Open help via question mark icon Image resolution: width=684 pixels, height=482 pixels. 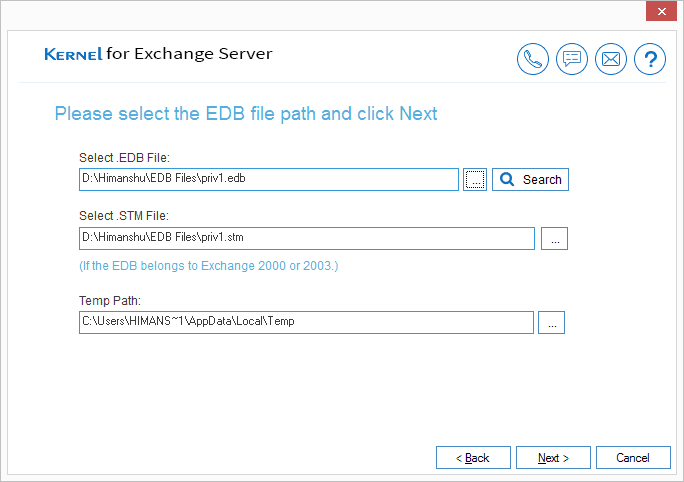tap(650, 59)
